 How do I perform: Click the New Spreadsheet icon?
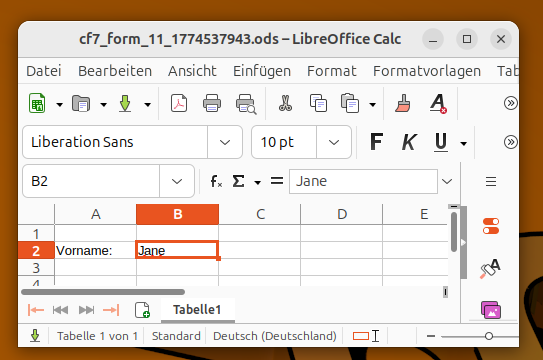tap(37, 103)
